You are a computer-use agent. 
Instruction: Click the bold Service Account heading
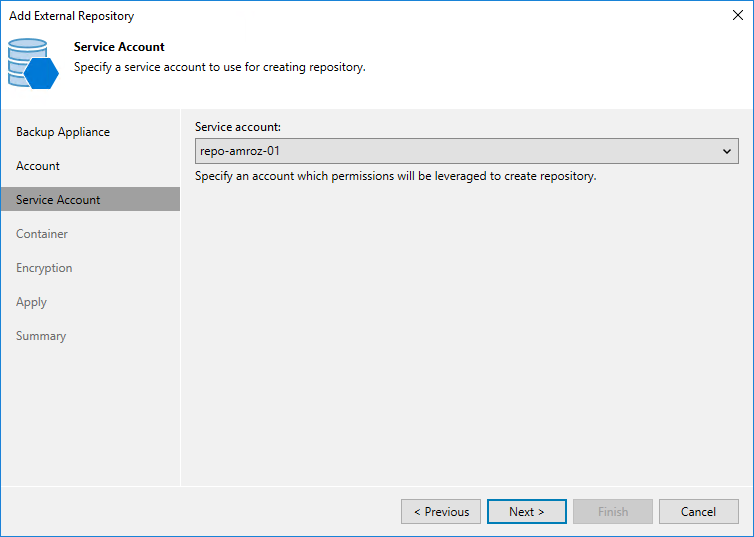coord(119,47)
